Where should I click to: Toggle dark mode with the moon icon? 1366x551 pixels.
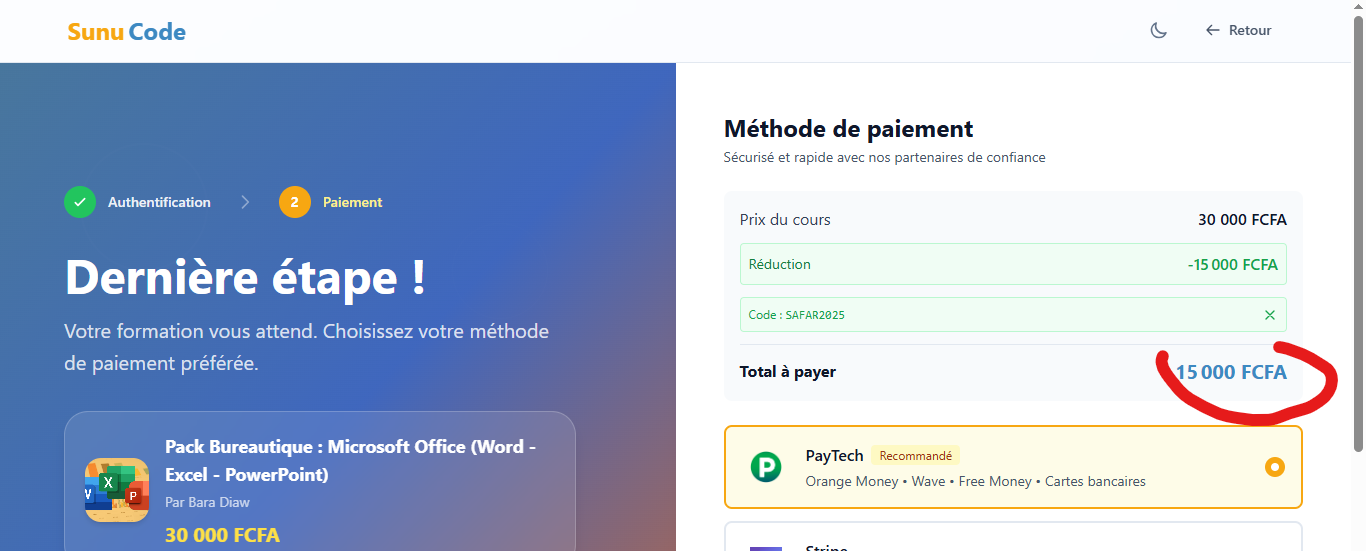(1158, 30)
